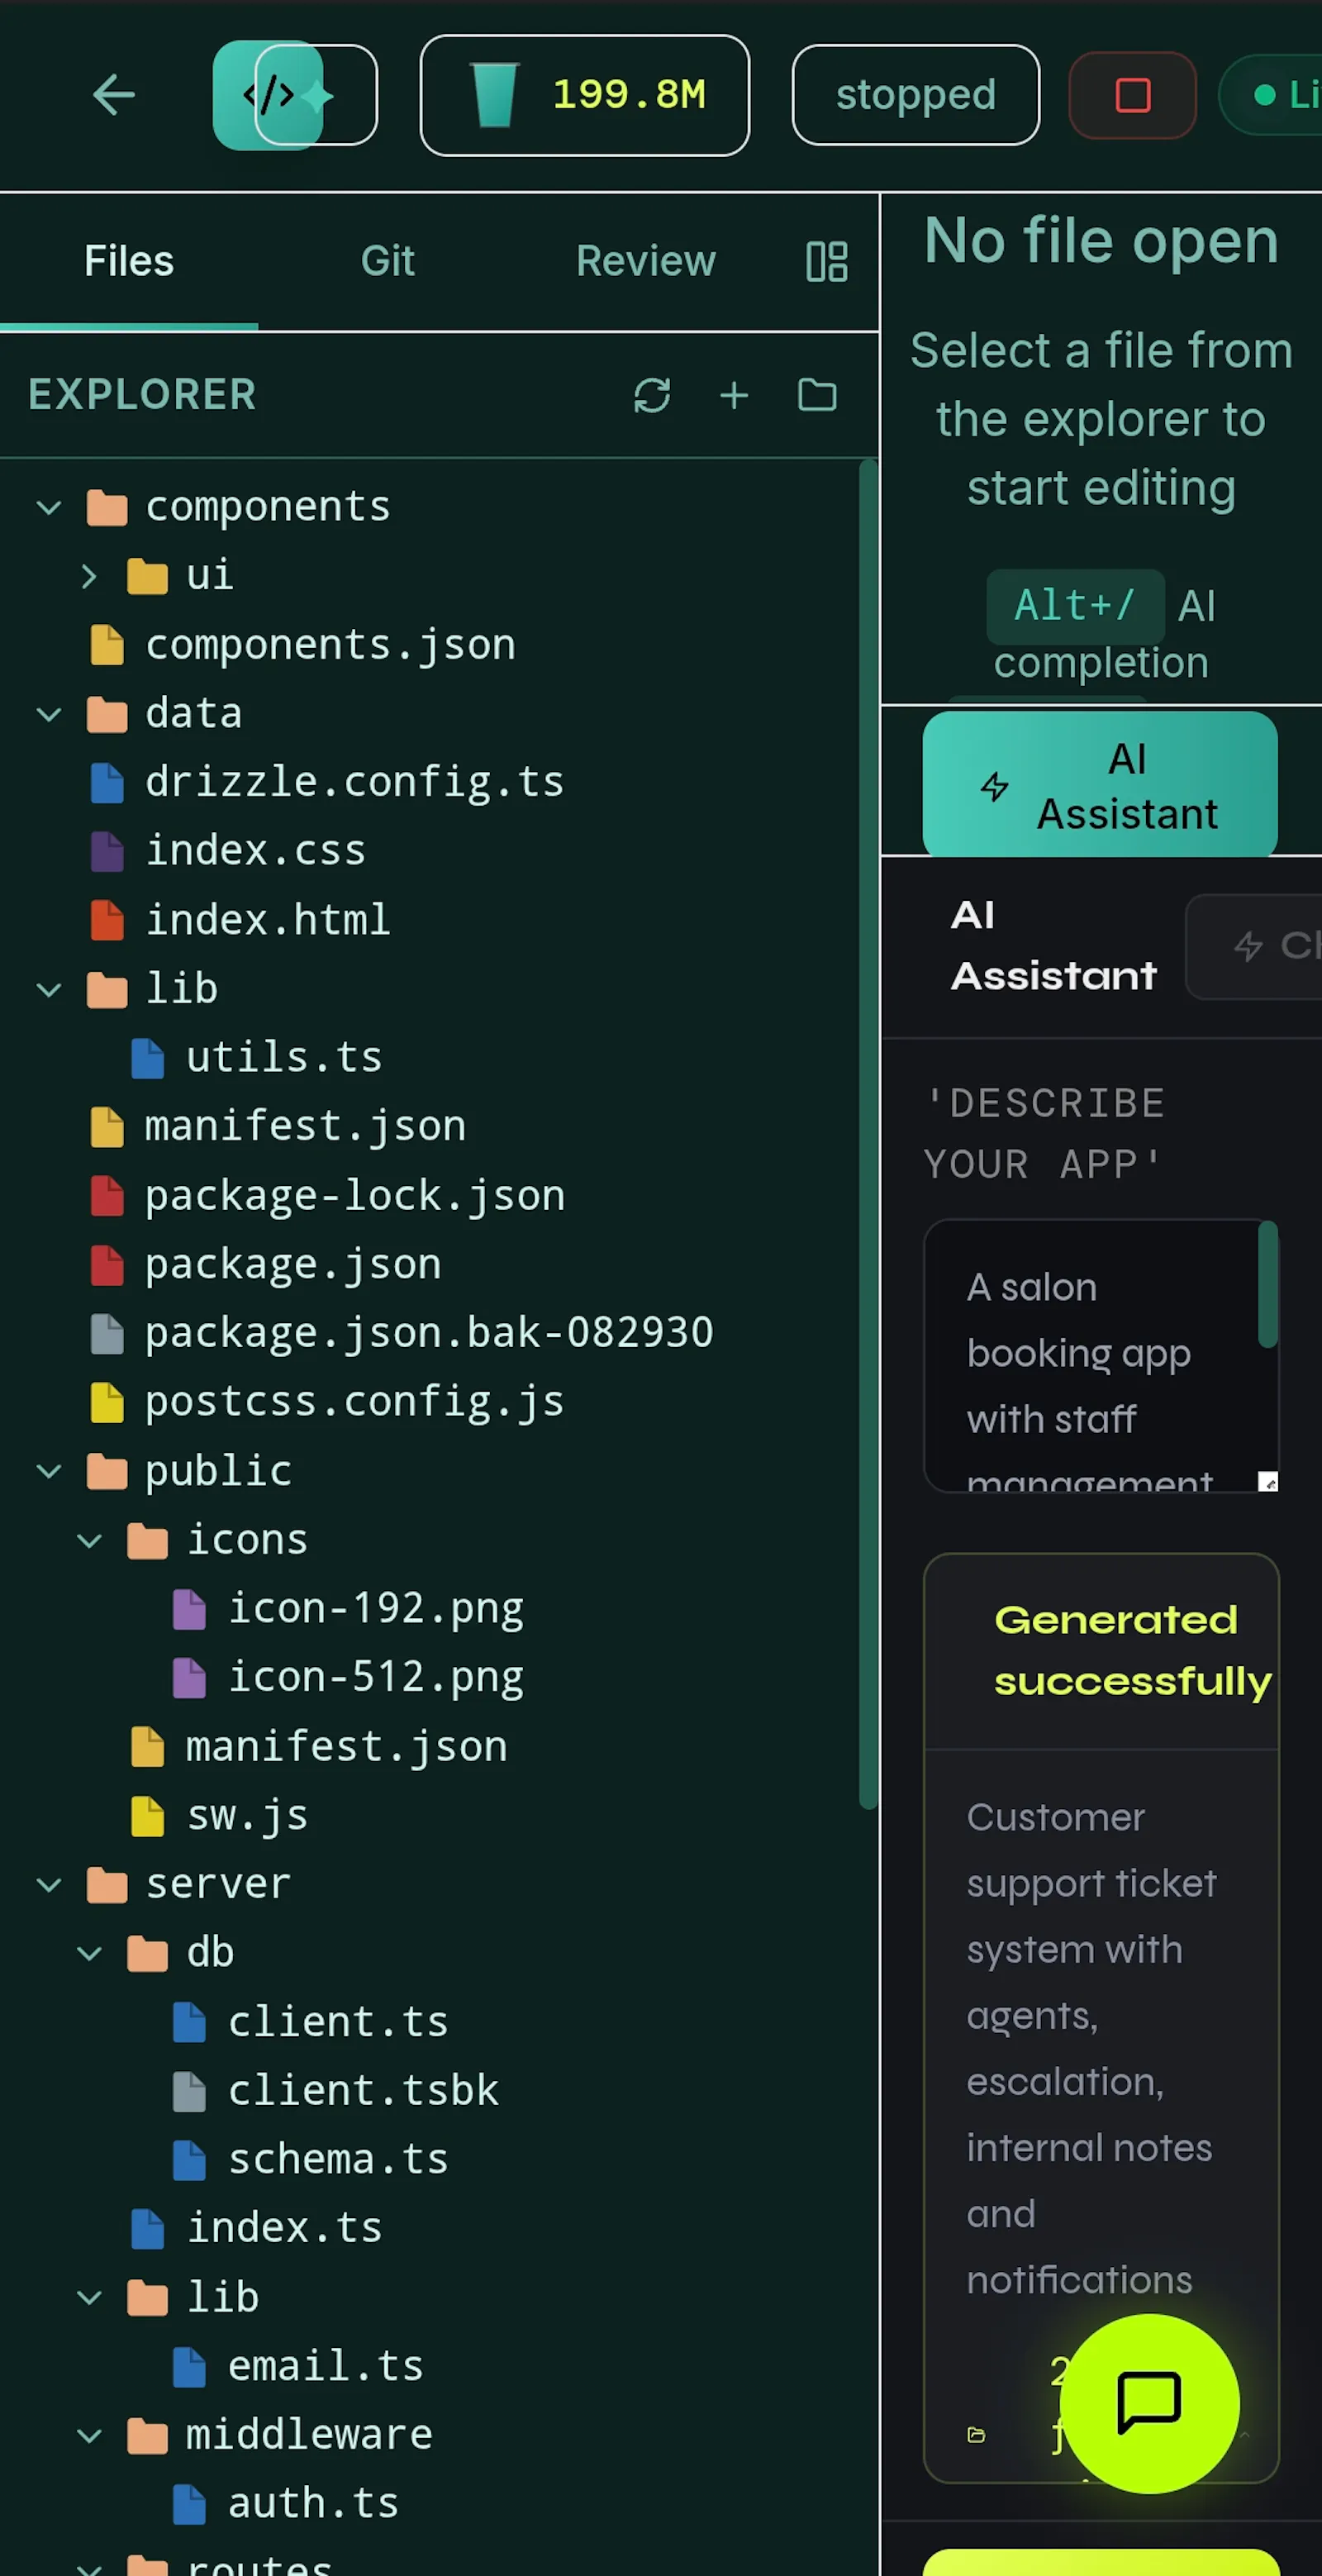
Task: Edit the Describe Your App text box
Action: click(1100, 1356)
